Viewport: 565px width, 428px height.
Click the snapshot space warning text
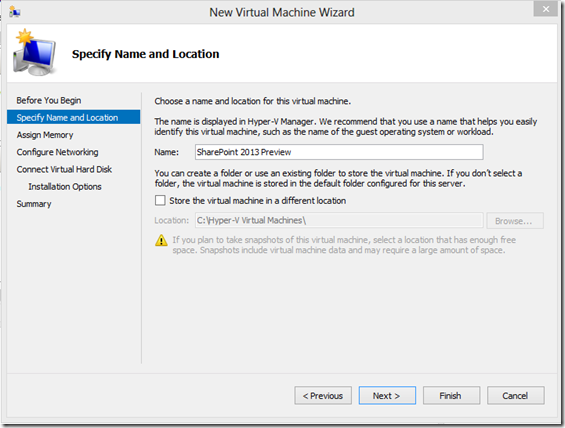pyautogui.click(x=344, y=245)
